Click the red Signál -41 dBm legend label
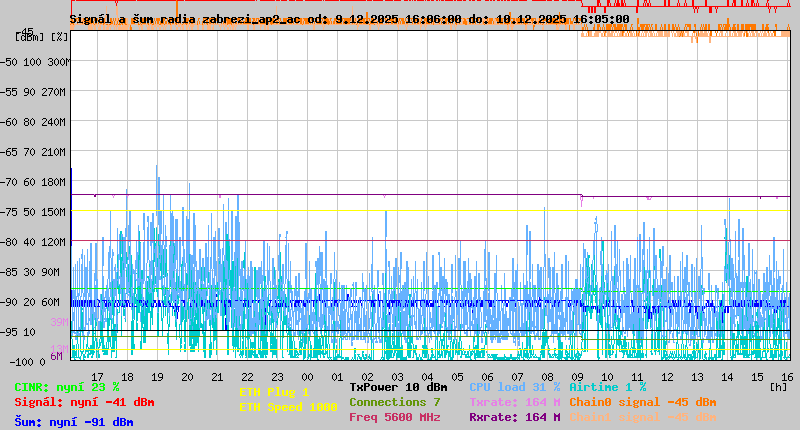Viewport: 800px width, 430px height. point(84,402)
